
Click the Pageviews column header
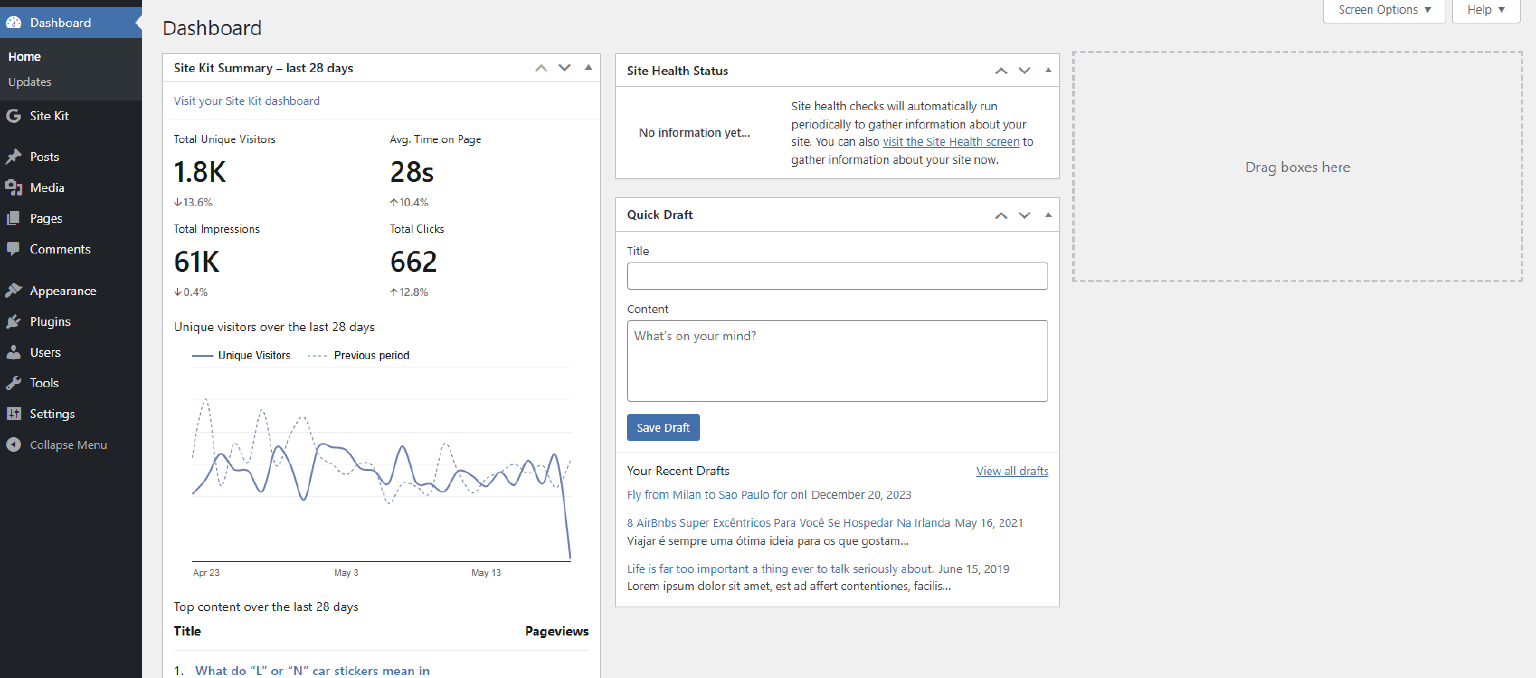pyautogui.click(x=557, y=631)
